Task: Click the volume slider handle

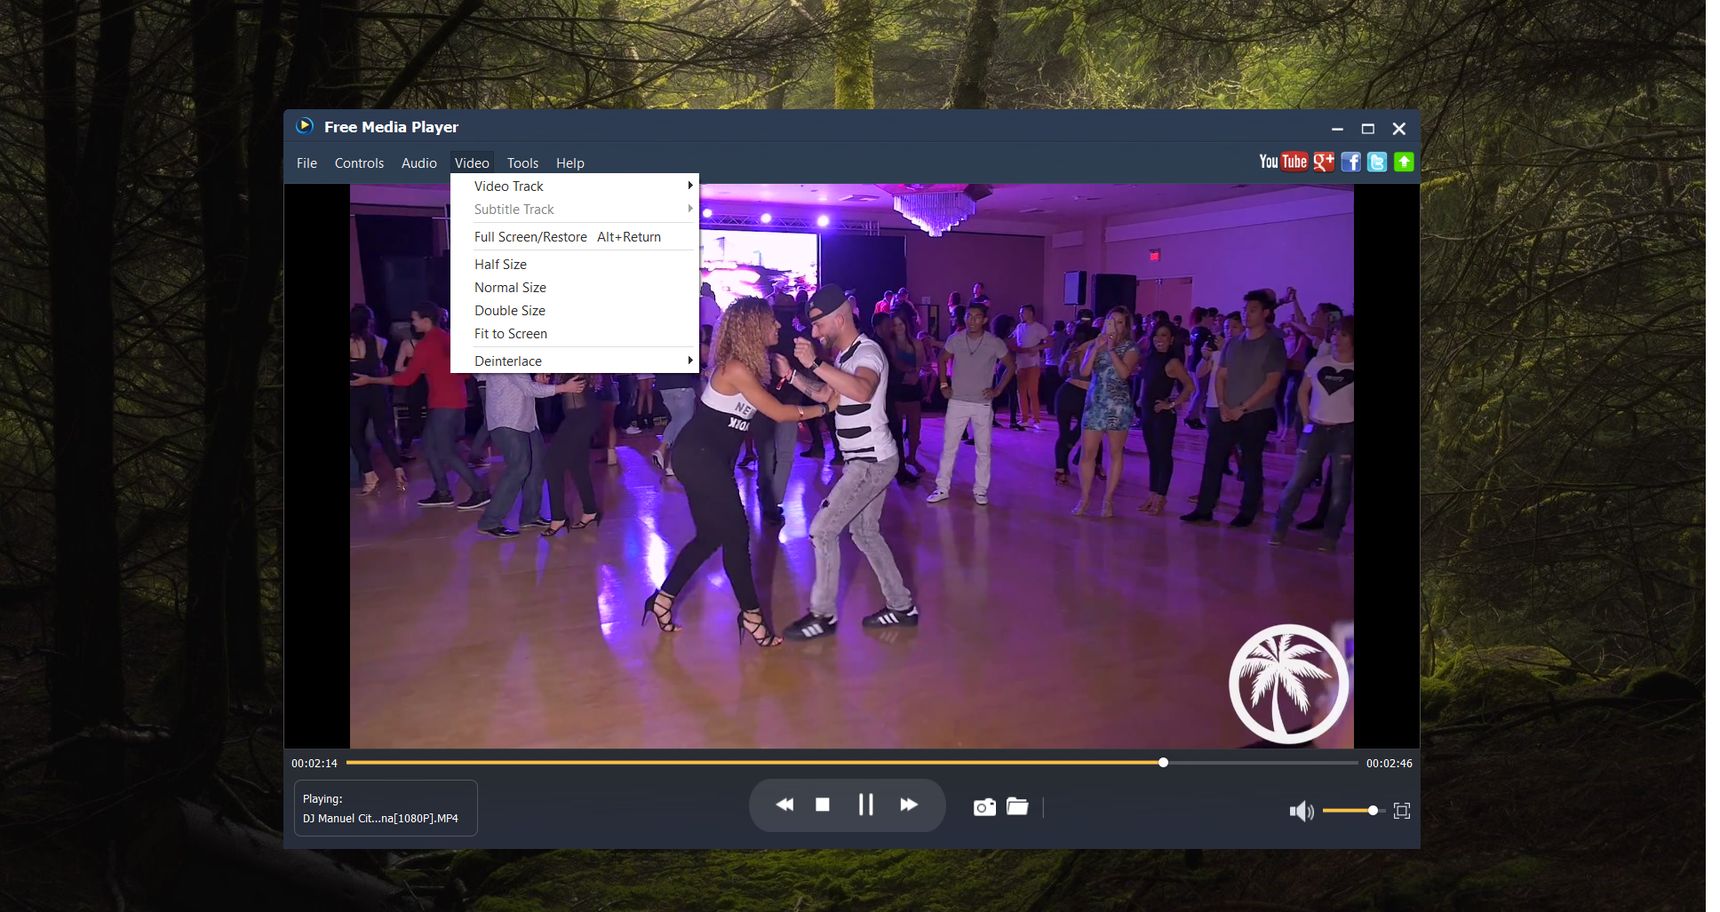Action: click(x=1373, y=811)
